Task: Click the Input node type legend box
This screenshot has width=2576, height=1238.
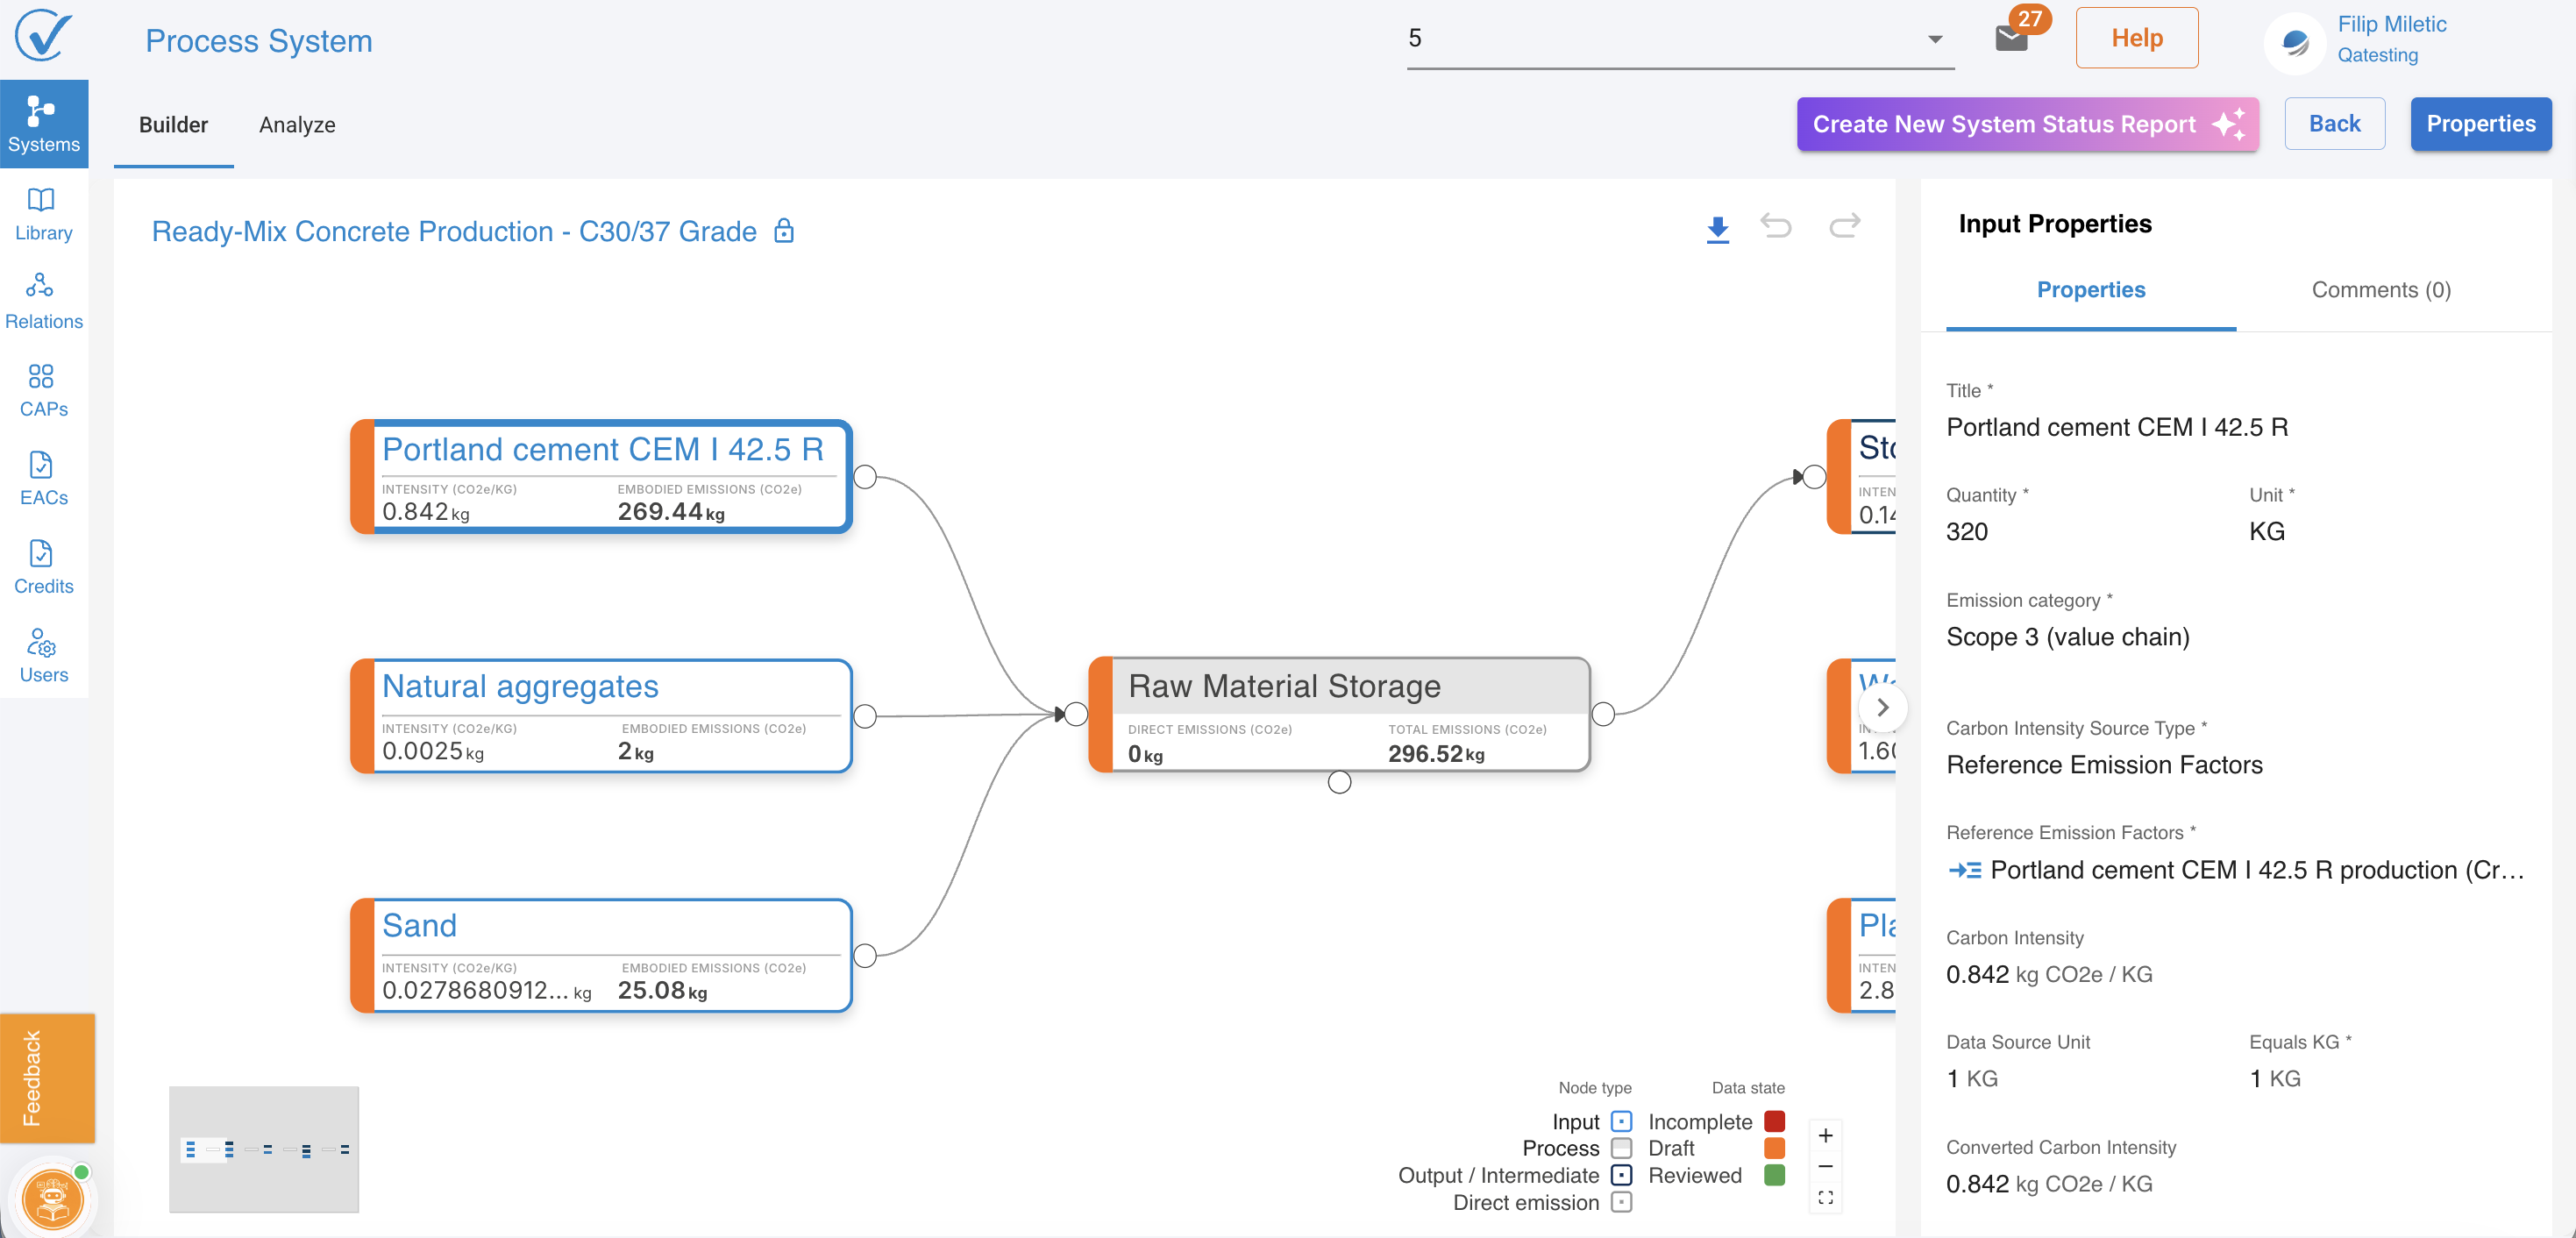Action: pyautogui.click(x=1622, y=1121)
